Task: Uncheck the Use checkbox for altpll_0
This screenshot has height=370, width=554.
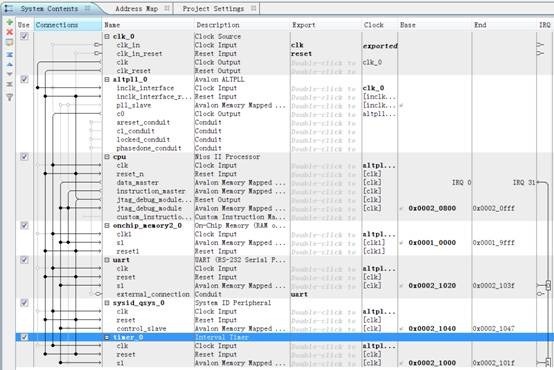Action: [x=24, y=79]
